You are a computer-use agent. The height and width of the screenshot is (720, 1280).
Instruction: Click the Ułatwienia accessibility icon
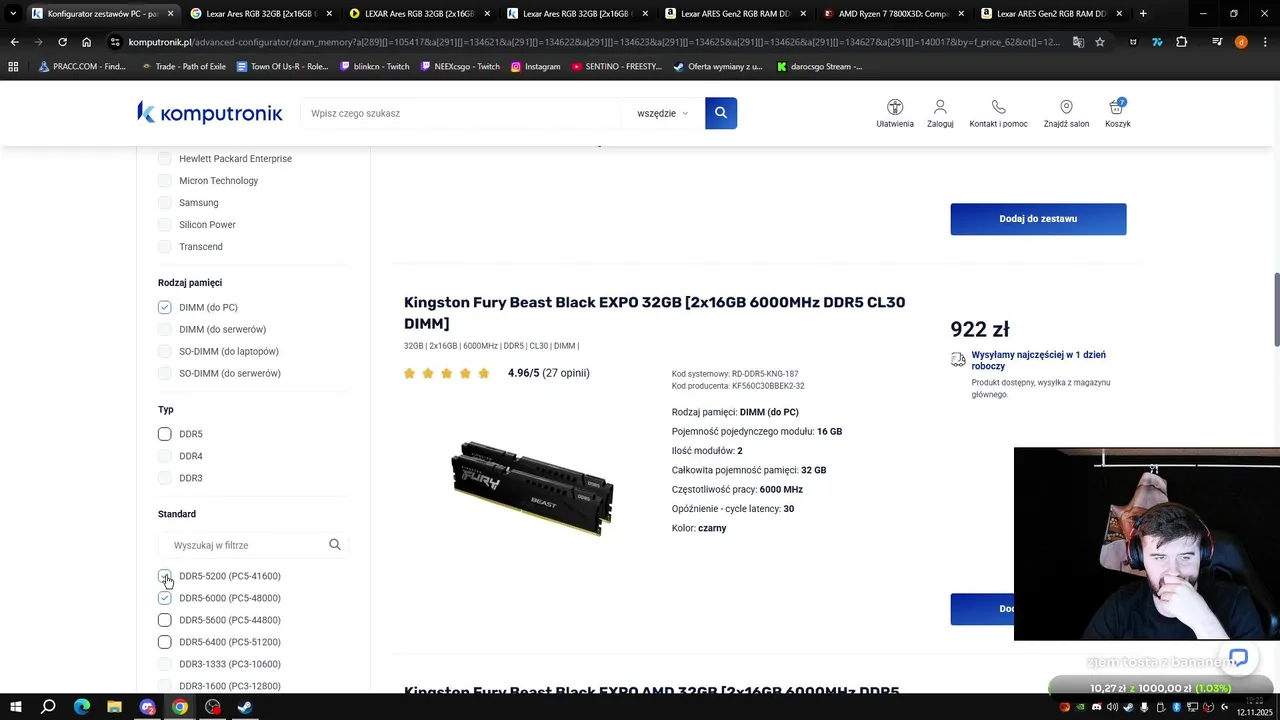[895, 107]
